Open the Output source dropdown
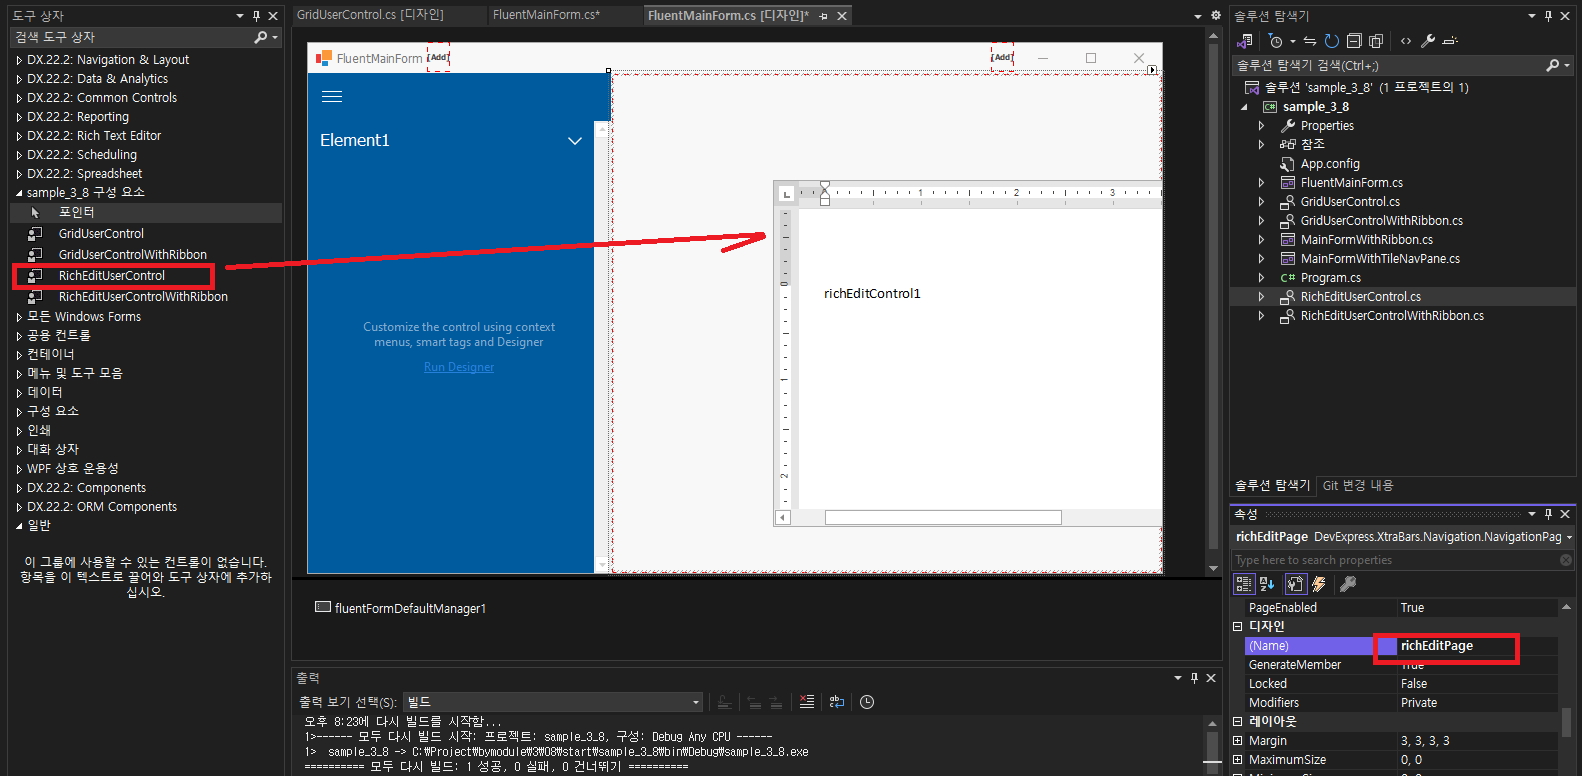The image size is (1582, 776). point(696,702)
